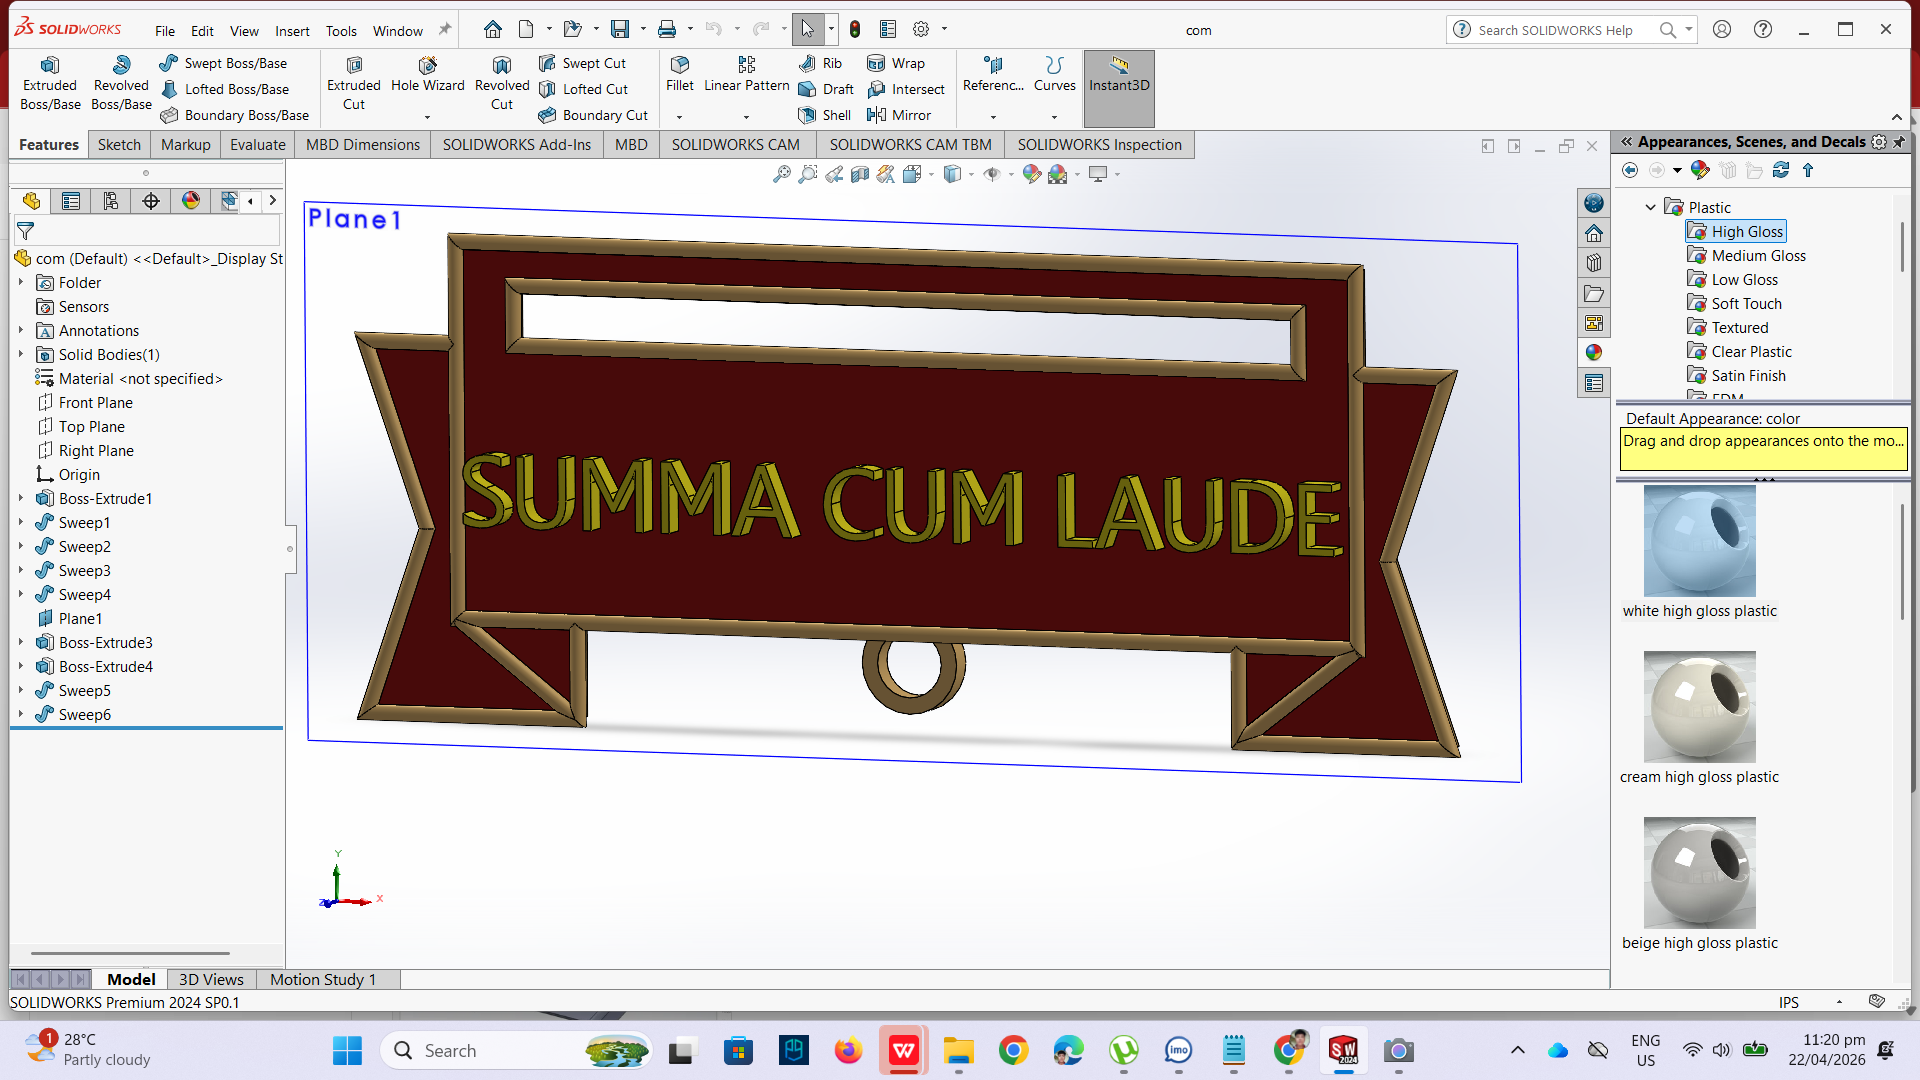The height and width of the screenshot is (1080, 1920).
Task: Choose the Shell feature tool
Action: 825,115
